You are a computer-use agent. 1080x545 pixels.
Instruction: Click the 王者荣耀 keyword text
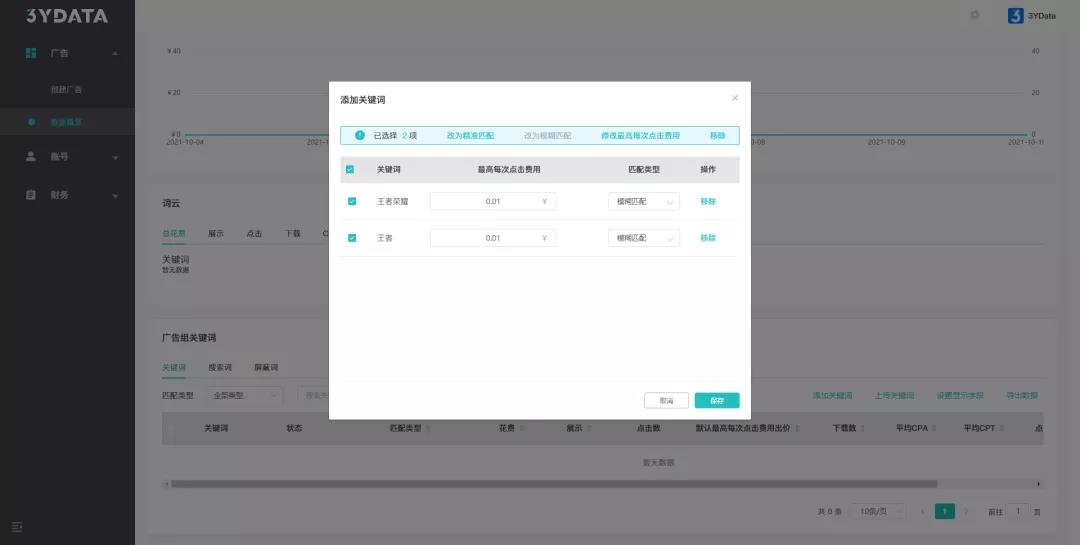click(393, 201)
